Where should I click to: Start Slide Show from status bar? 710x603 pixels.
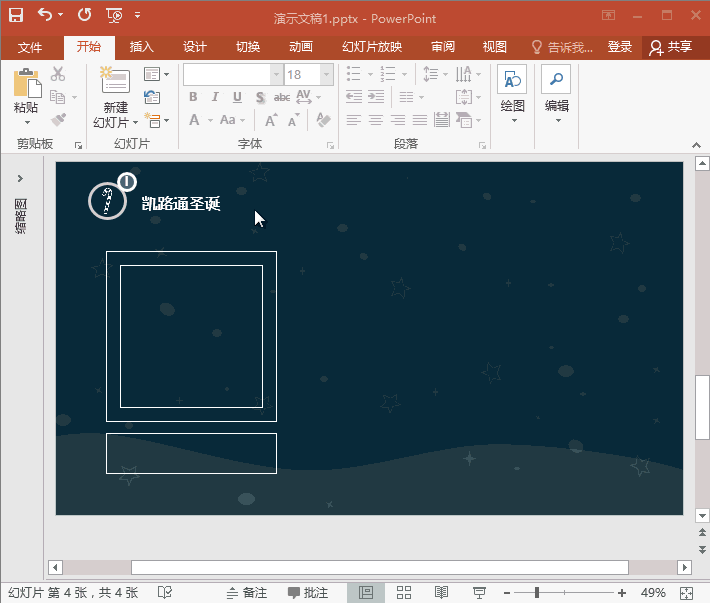coord(480,593)
